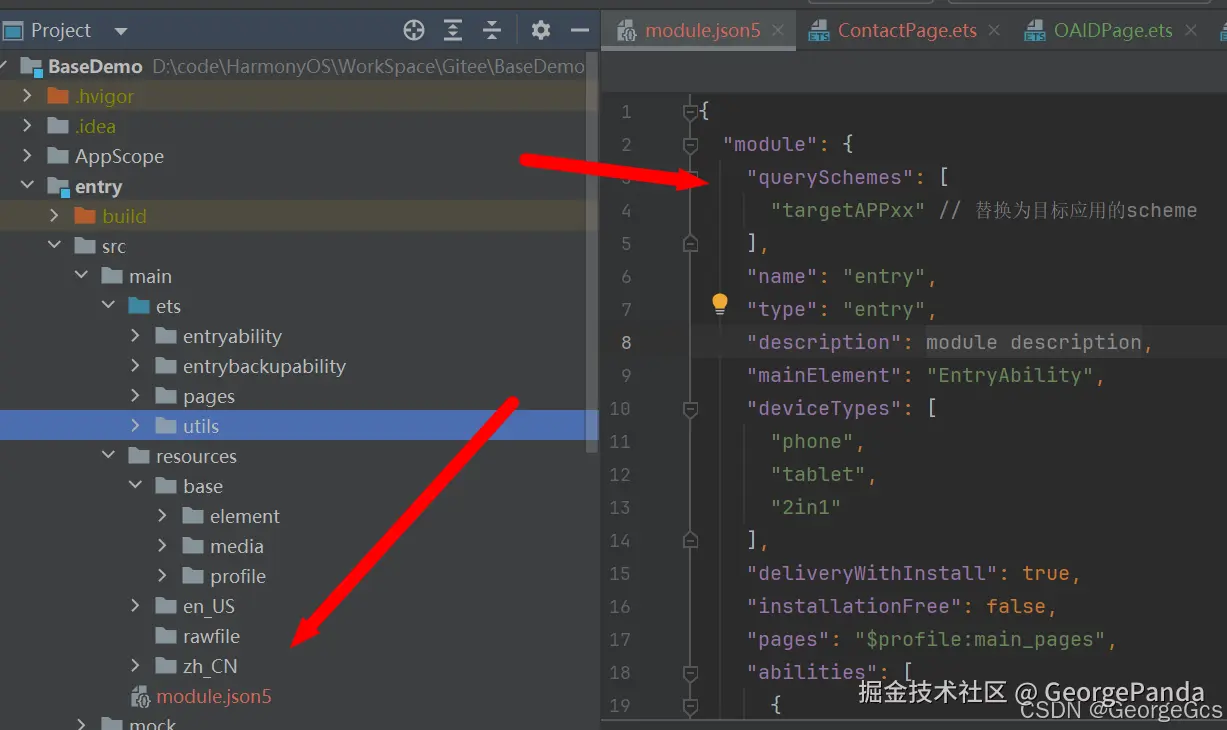Close the module.json5 tab
Screen dimensions: 1227x730
click(778, 31)
